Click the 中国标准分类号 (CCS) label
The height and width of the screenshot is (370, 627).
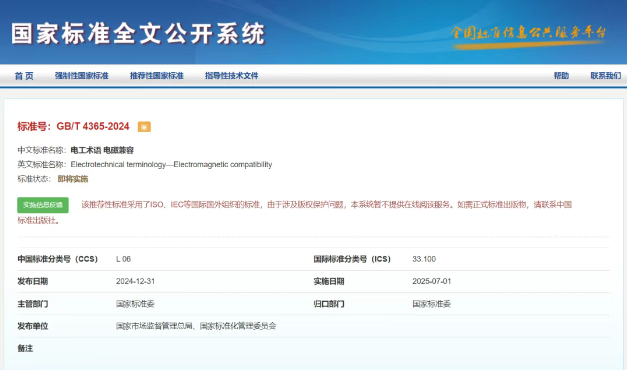pyautogui.click(x=58, y=259)
